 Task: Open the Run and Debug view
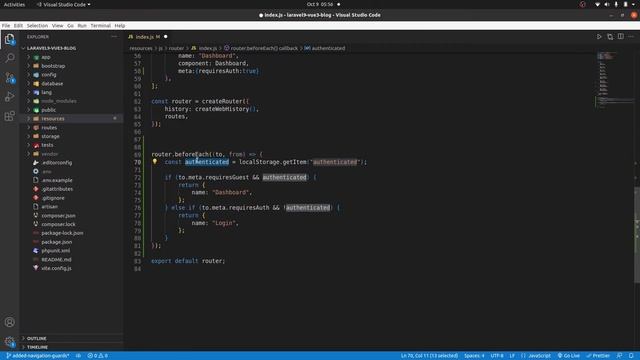[9, 97]
